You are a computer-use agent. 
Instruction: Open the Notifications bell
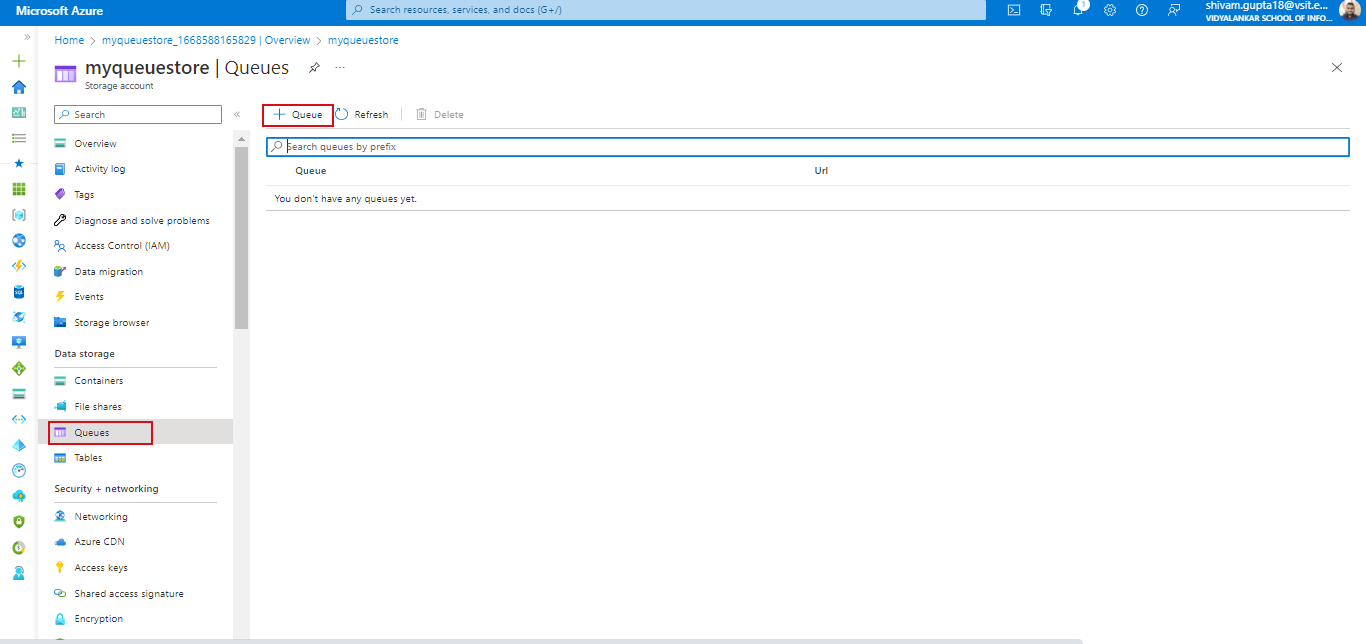click(1078, 10)
